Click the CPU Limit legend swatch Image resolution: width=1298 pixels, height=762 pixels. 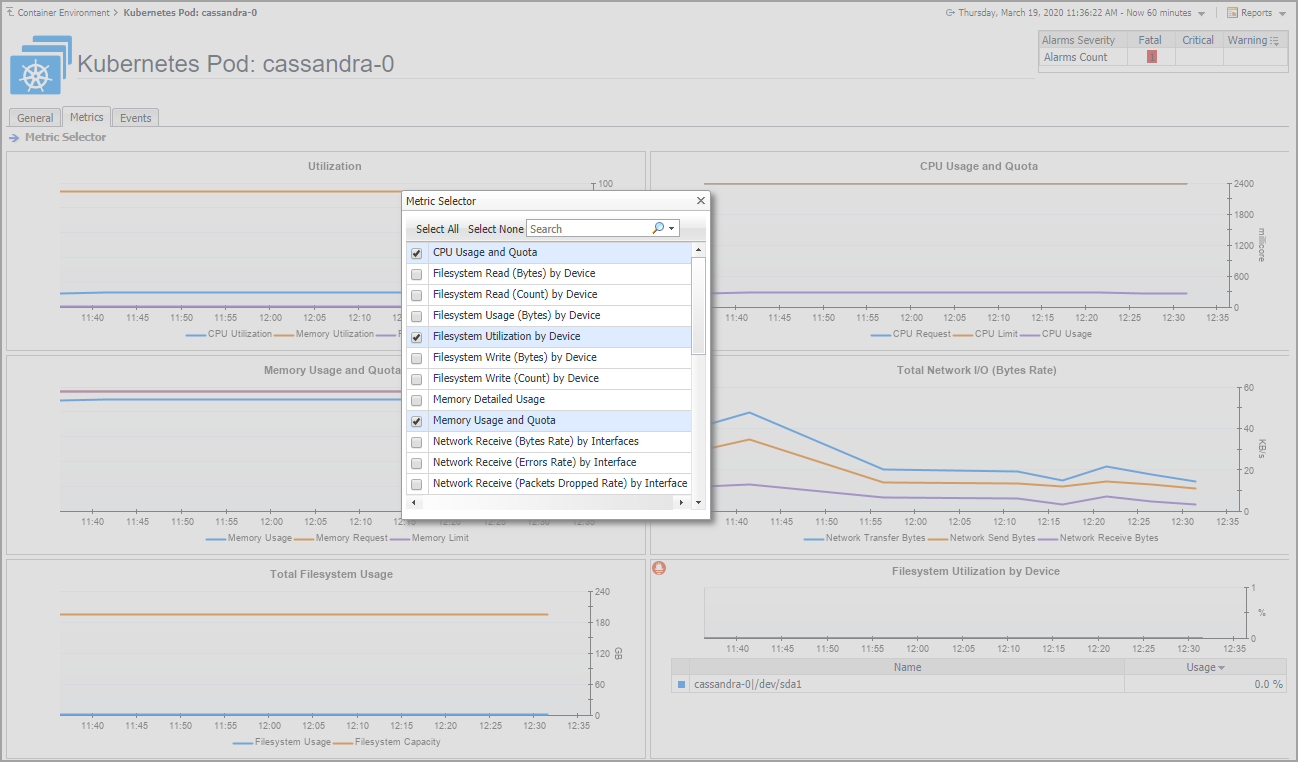tap(963, 335)
